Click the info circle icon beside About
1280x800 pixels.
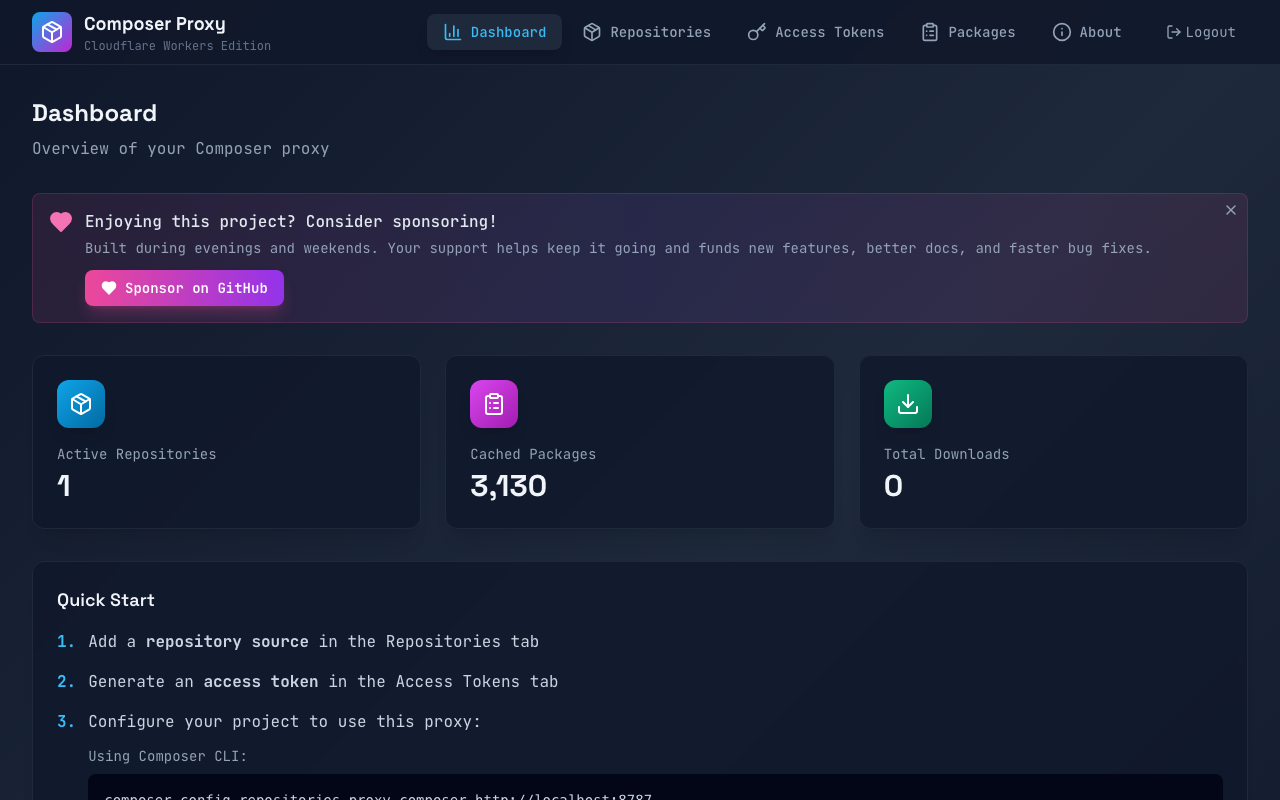tap(1062, 32)
